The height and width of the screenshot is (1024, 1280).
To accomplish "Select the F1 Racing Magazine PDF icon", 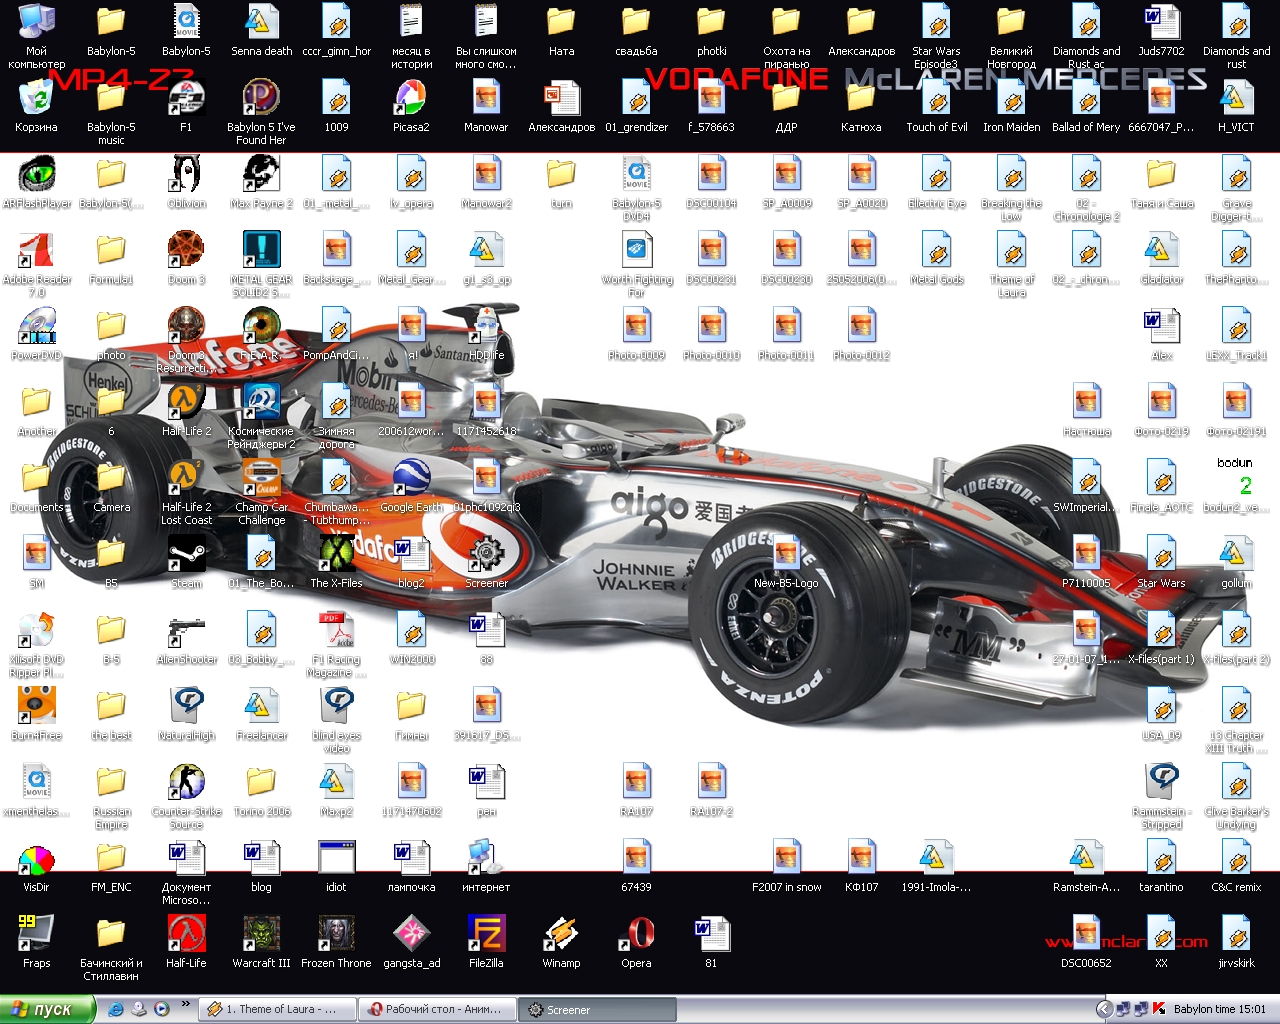I will (x=336, y=644).
